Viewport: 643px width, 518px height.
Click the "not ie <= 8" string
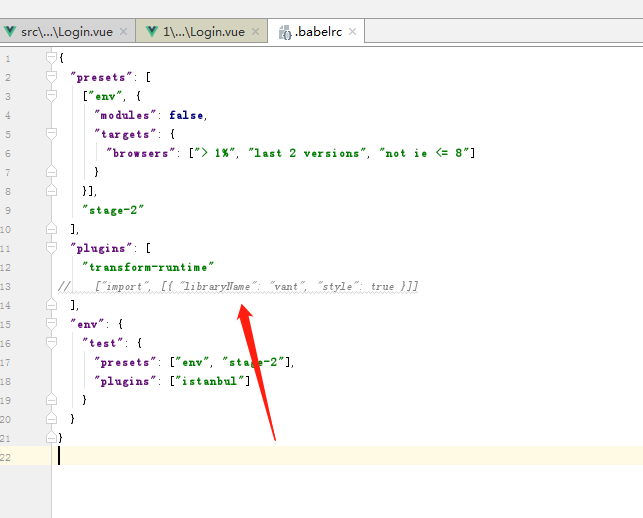pos(424,153)
